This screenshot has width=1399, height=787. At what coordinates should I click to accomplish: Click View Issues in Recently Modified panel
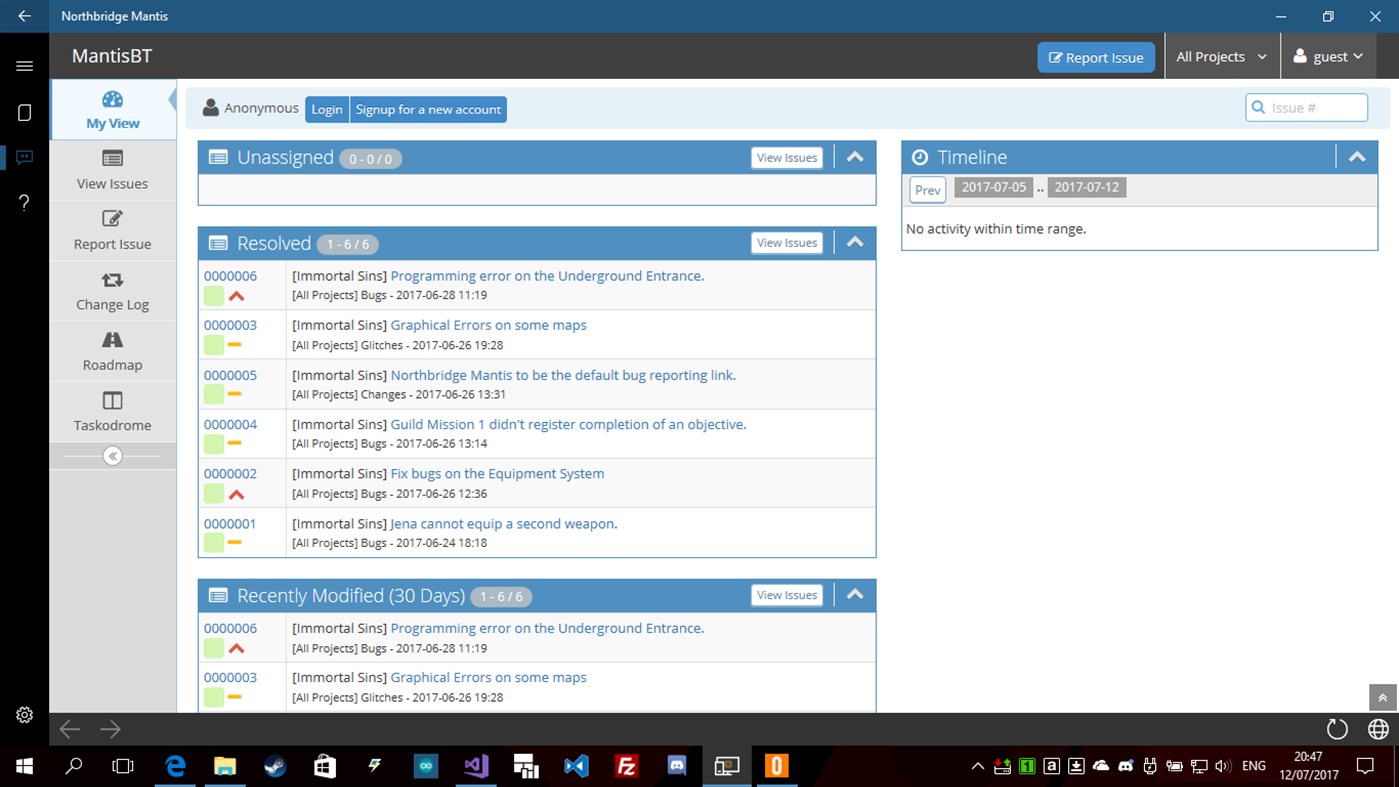coord(787,595)
